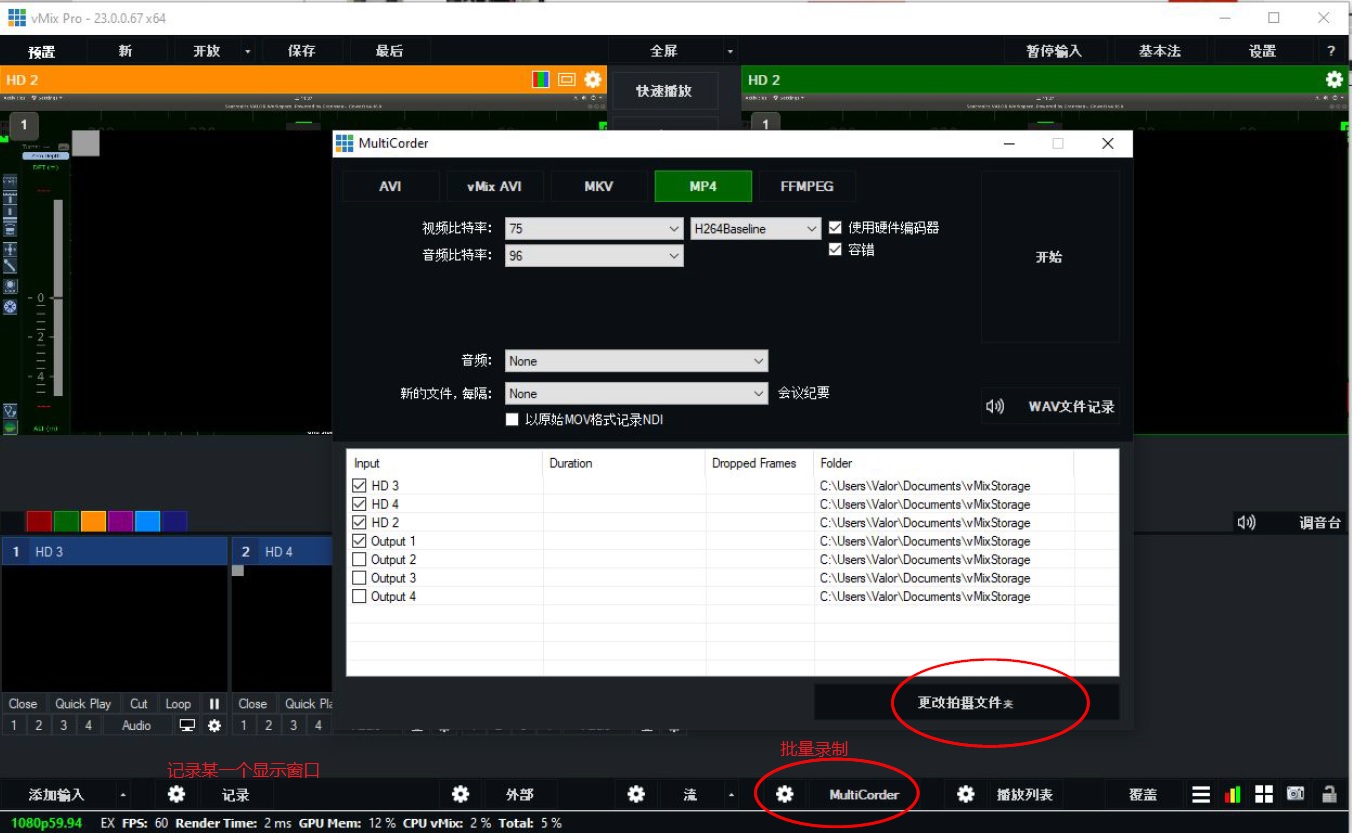Uncheck HD 2 in the input list
Image resolution: width=1352 pixels, height=833 pixels.
(x=360, y=522)
